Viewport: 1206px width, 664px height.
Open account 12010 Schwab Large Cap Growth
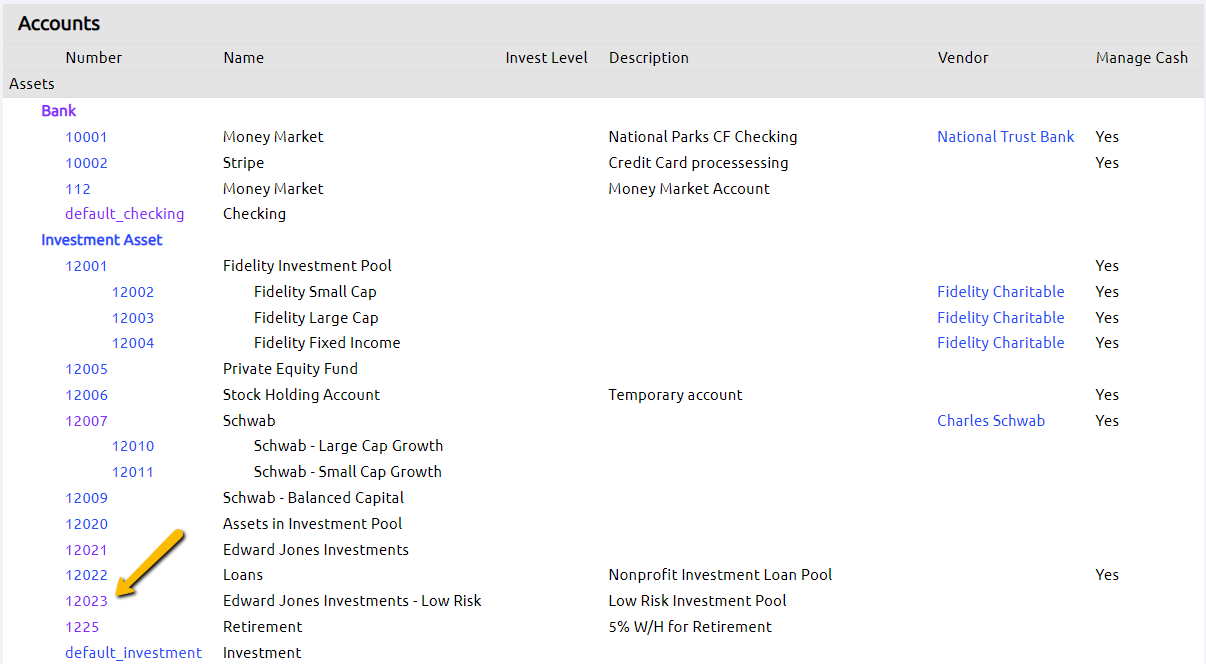pos(133,445)
